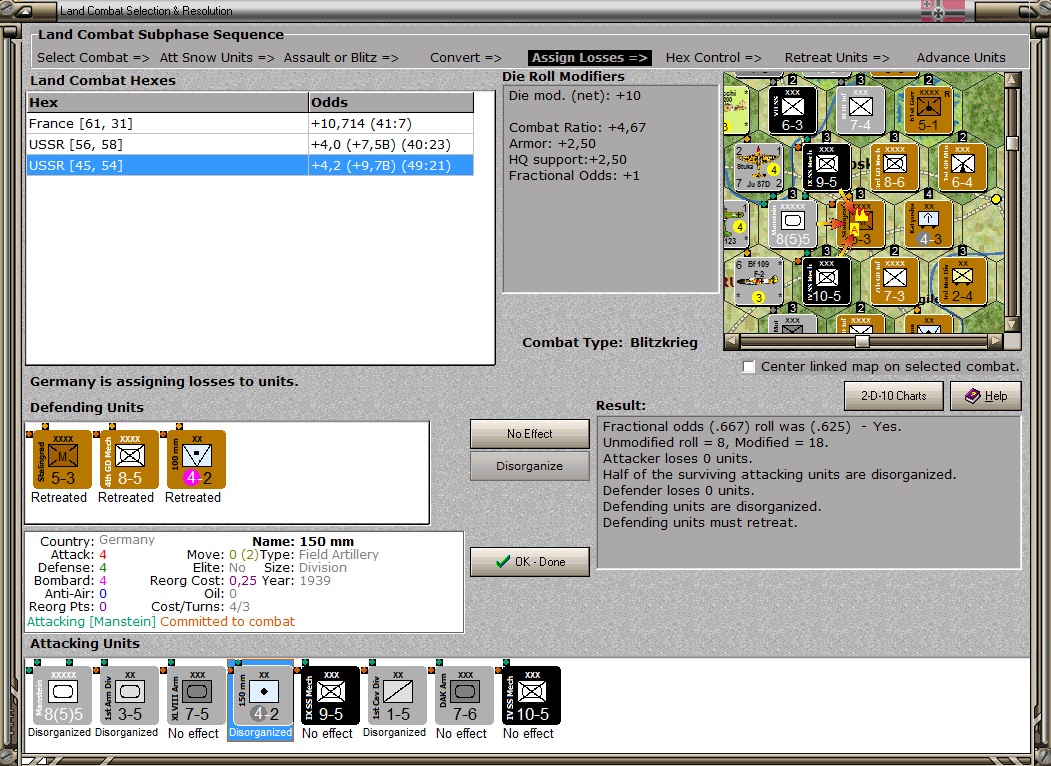Click the Select Combat subphase label
Viewport: 1051px width, 766px height.
93,58
